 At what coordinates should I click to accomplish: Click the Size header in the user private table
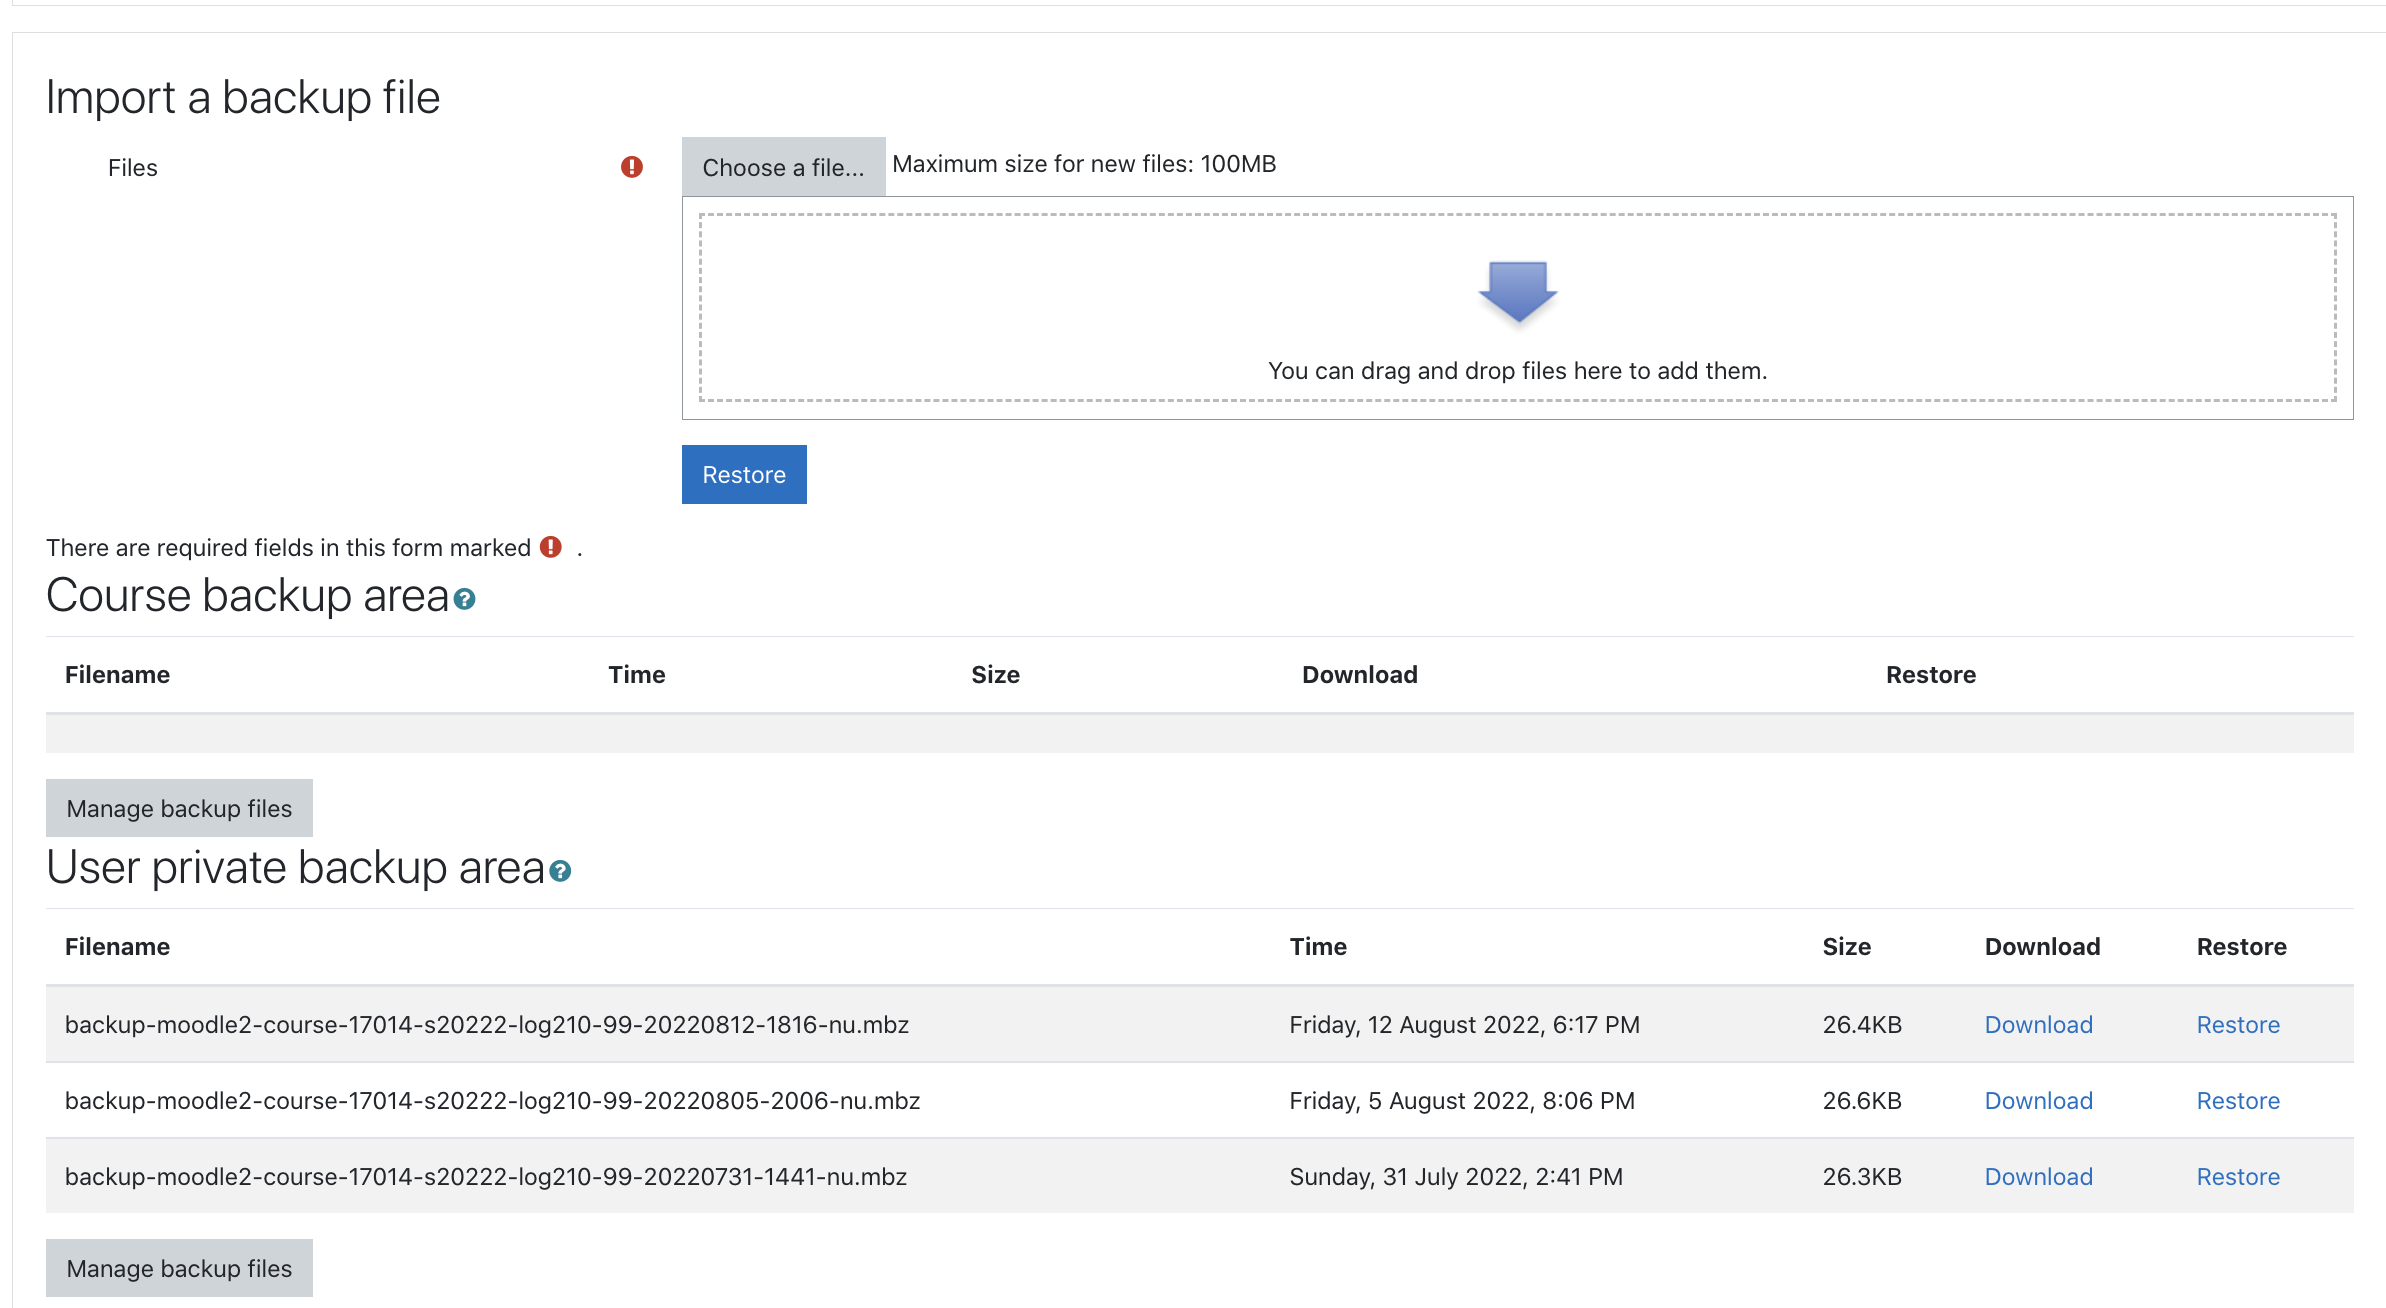(x=1846, y=946)
